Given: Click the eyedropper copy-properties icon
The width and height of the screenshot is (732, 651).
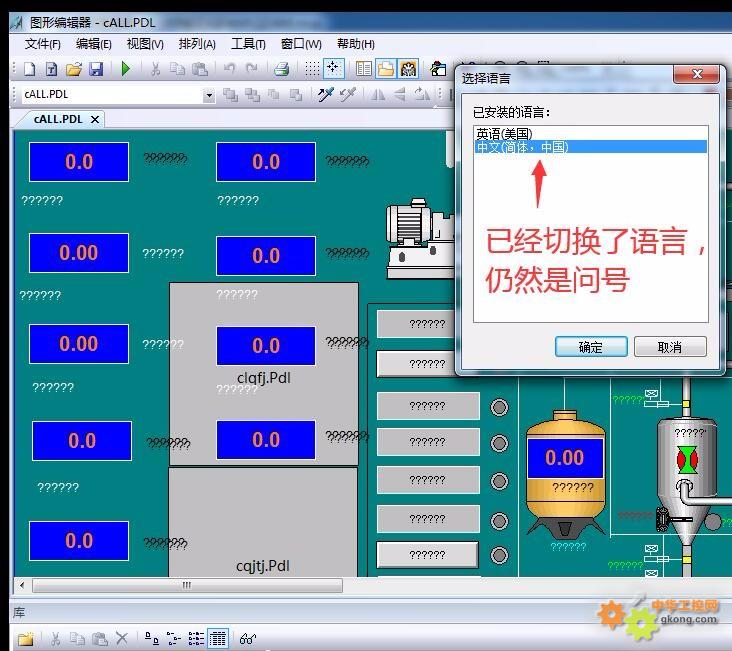Looking at the screenshot, I should point(325,95).
